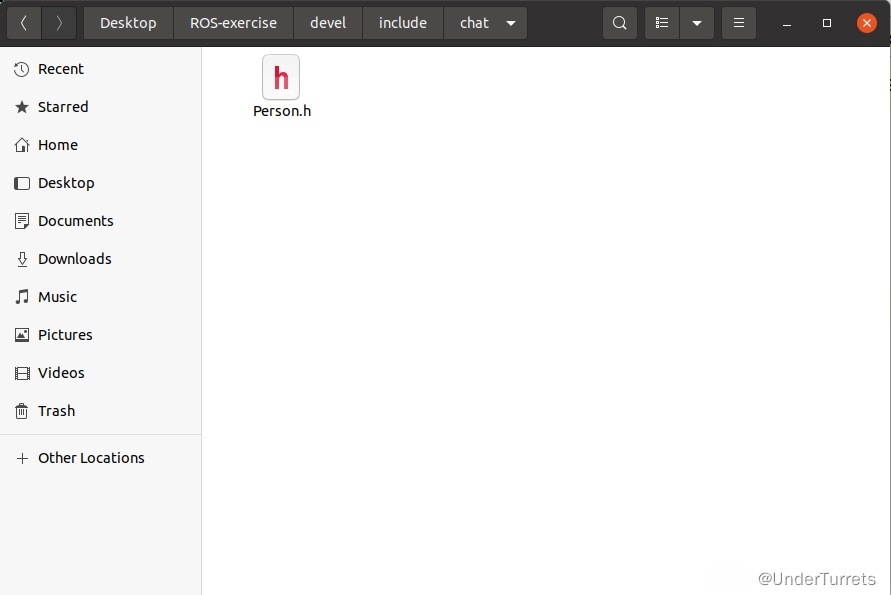Image resolution: width=891 pixels, height=595 pixels.
Task: Expand the chat path dropdown arrow
Action: tap(511, 23)
